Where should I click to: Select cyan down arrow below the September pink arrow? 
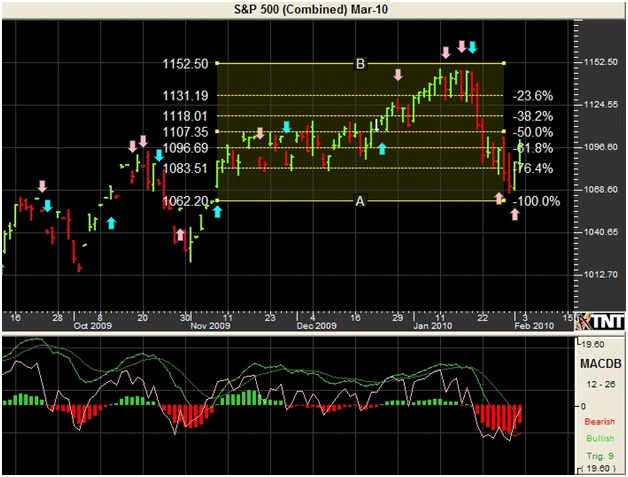click(48, 206)
